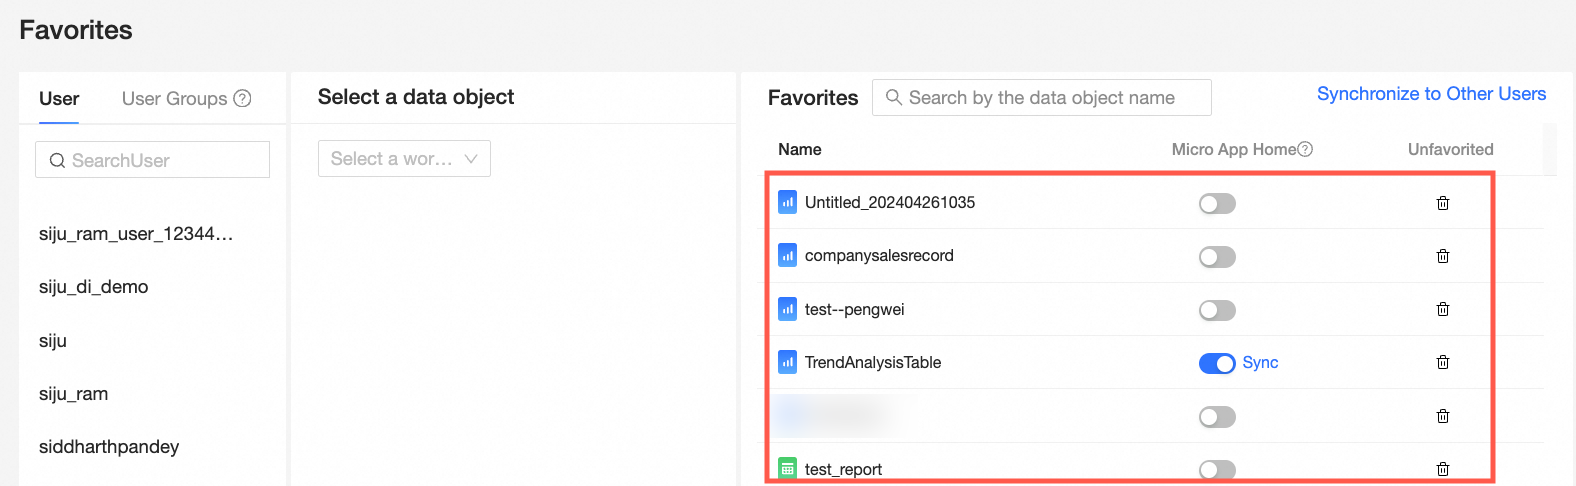Viewport: 1576px width, 486px height.
Task: Click the TrendAnalysisTable dashboard icon
Action: (788, 362)
